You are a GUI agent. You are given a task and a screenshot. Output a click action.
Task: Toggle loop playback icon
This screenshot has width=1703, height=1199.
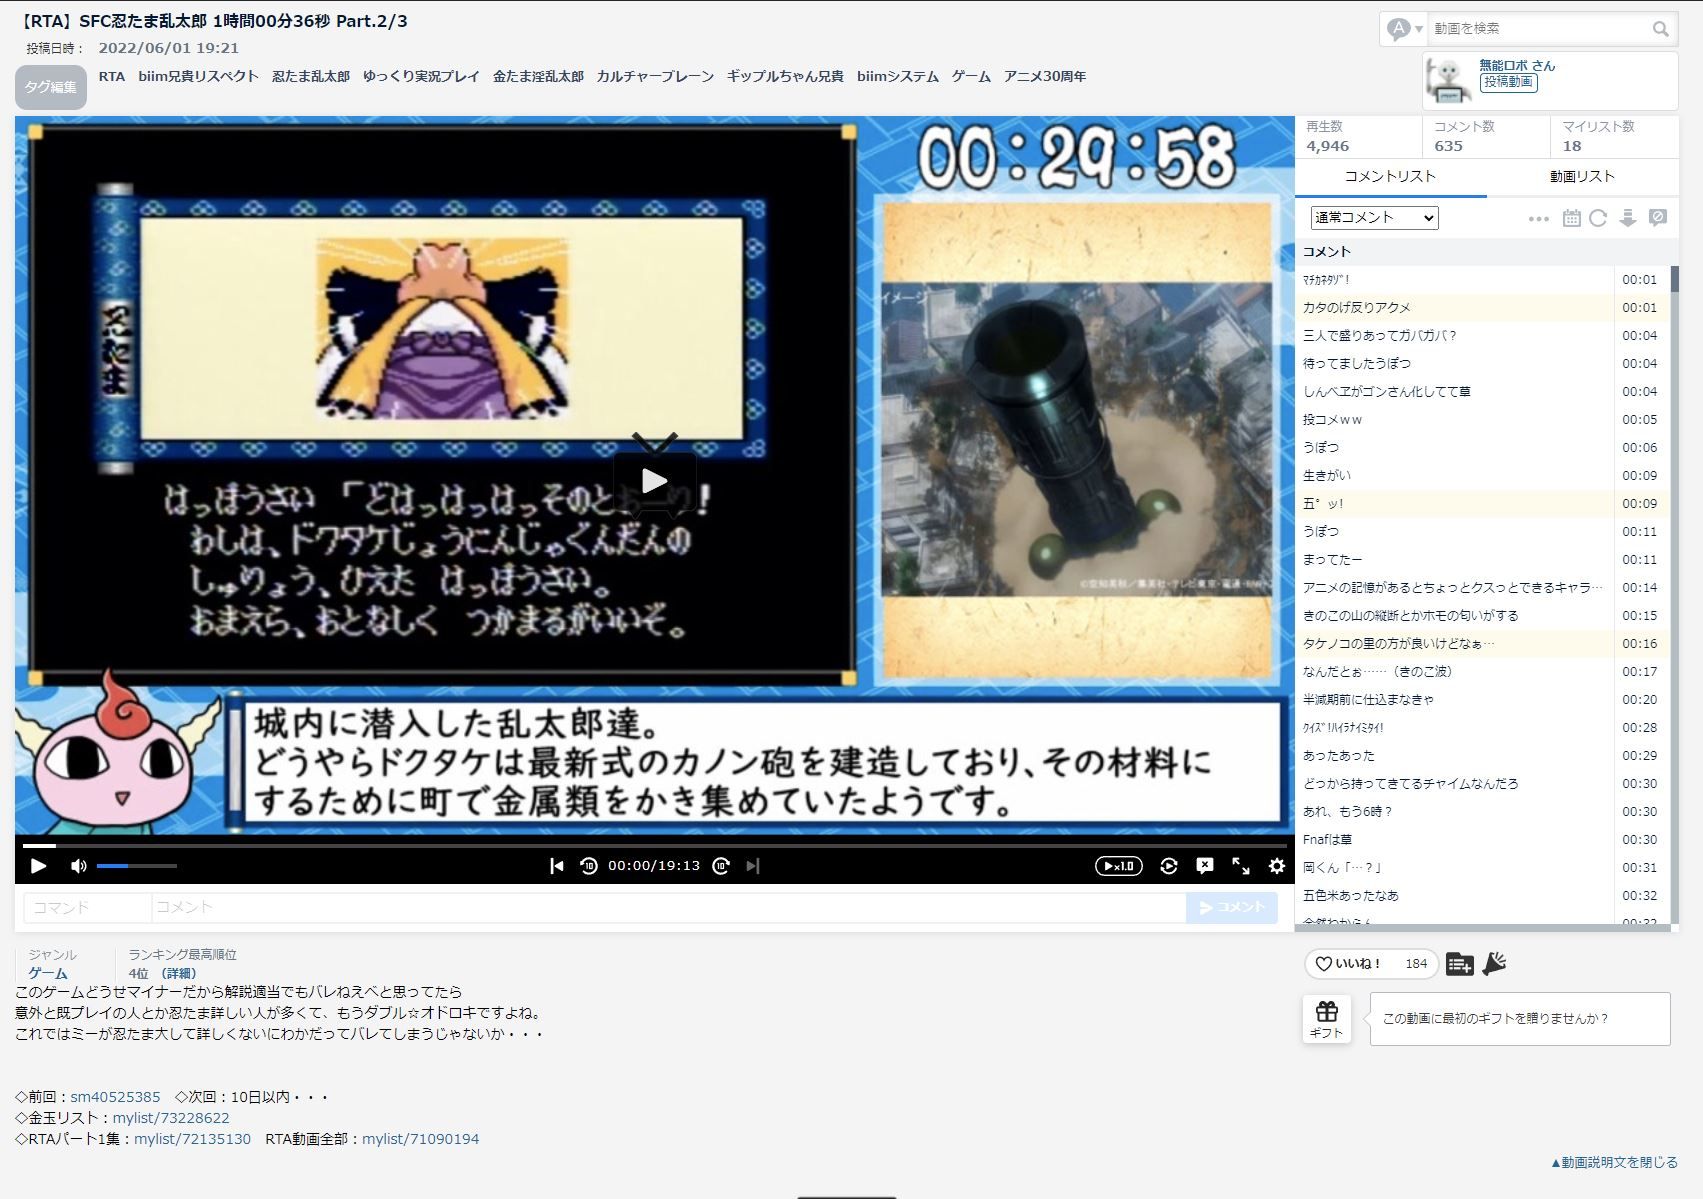[x=1169, y=866]
